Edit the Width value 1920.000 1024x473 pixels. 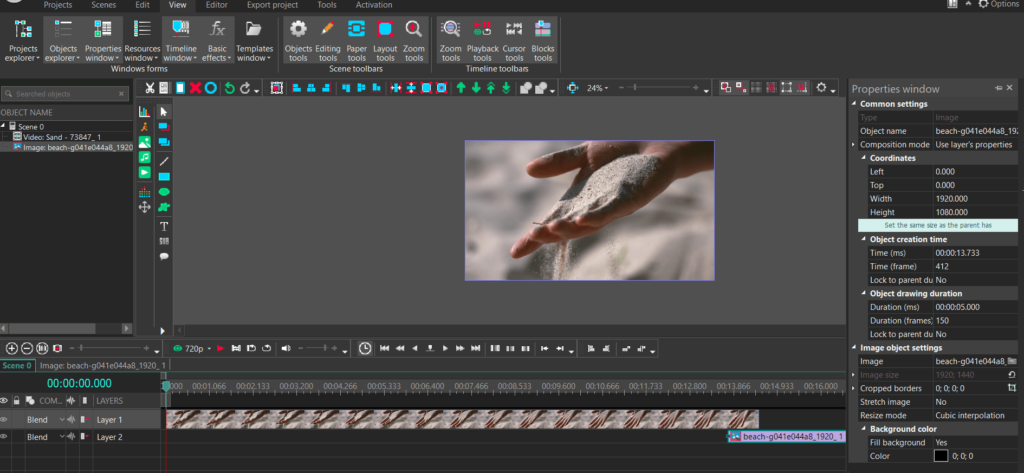[x=976, y=199]
